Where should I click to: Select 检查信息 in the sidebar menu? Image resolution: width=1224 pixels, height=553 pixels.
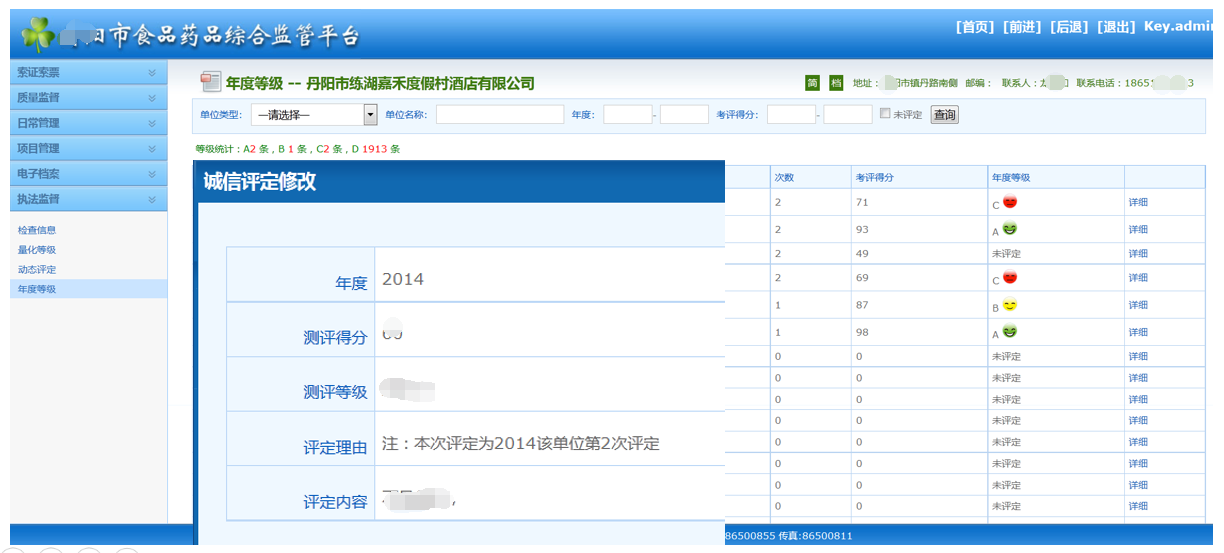37,230
